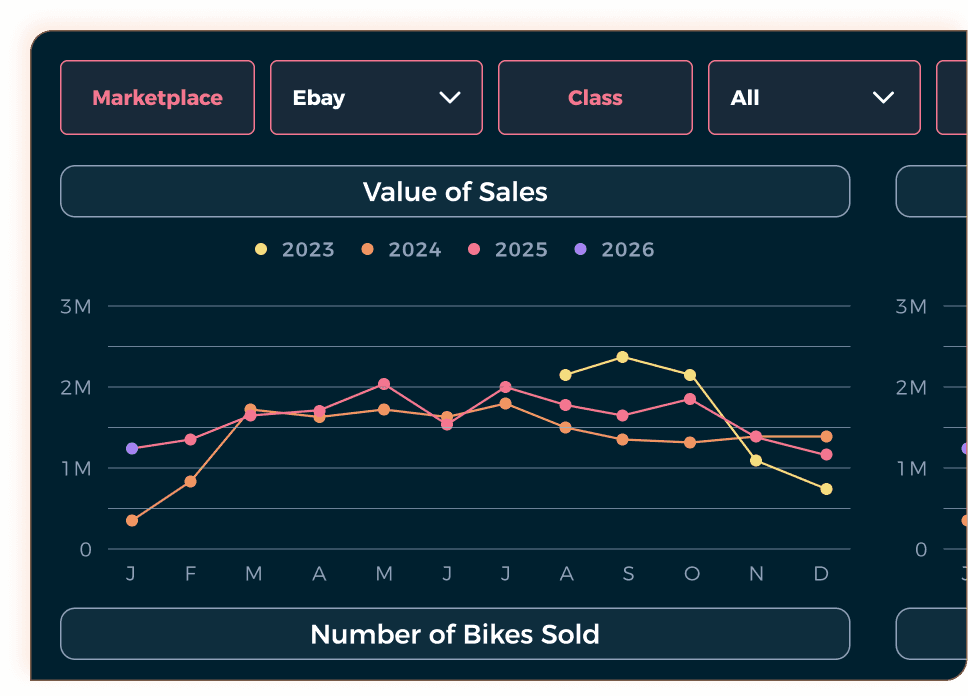
Task: Click the J label for January on the x-axis
Action: pyautogui.click(x=129, y=574)
